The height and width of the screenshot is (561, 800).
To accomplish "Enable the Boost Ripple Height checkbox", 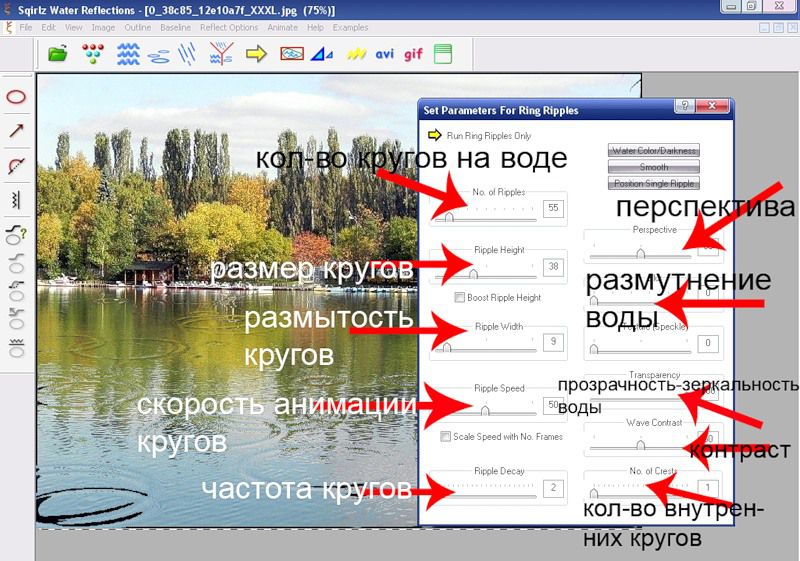I will pyautogui.click(x=459, y=298).
